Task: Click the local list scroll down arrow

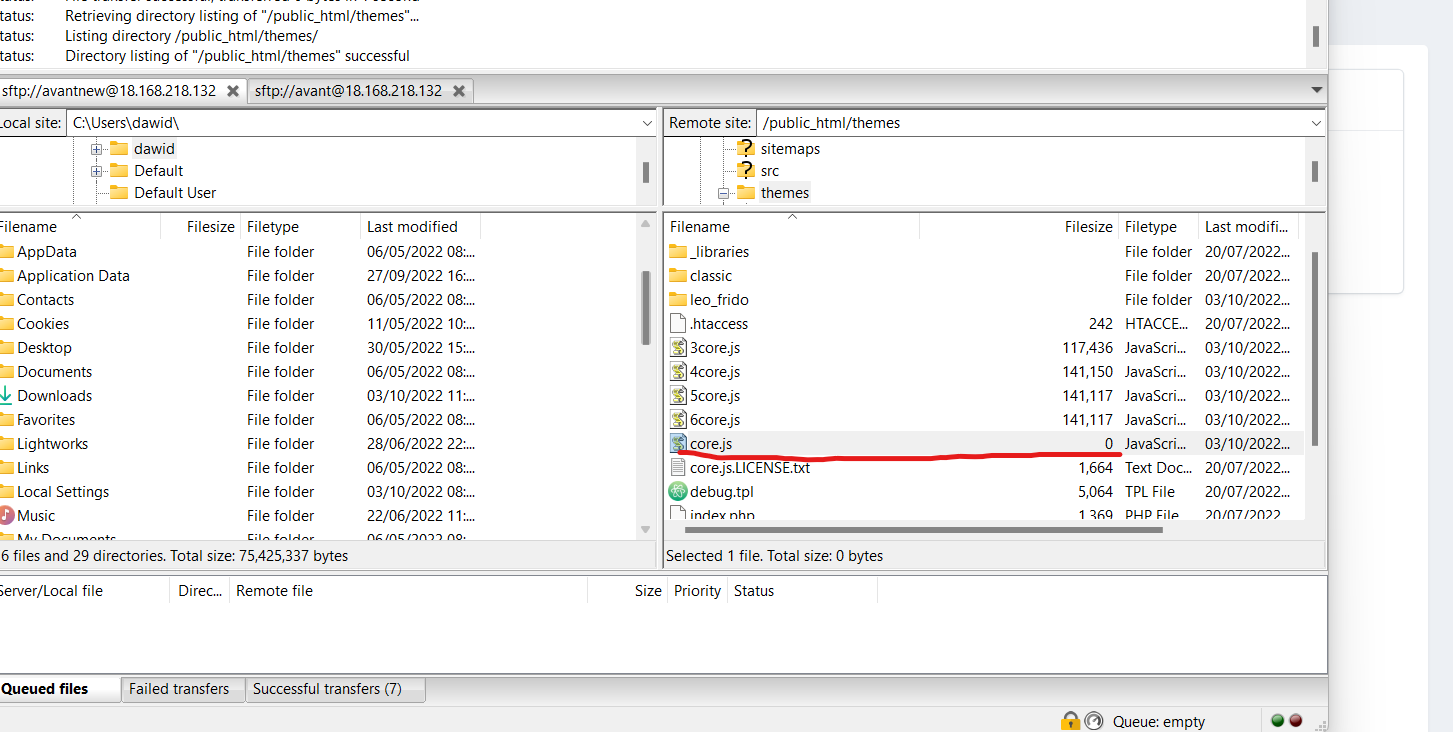Action: (646, 530)
